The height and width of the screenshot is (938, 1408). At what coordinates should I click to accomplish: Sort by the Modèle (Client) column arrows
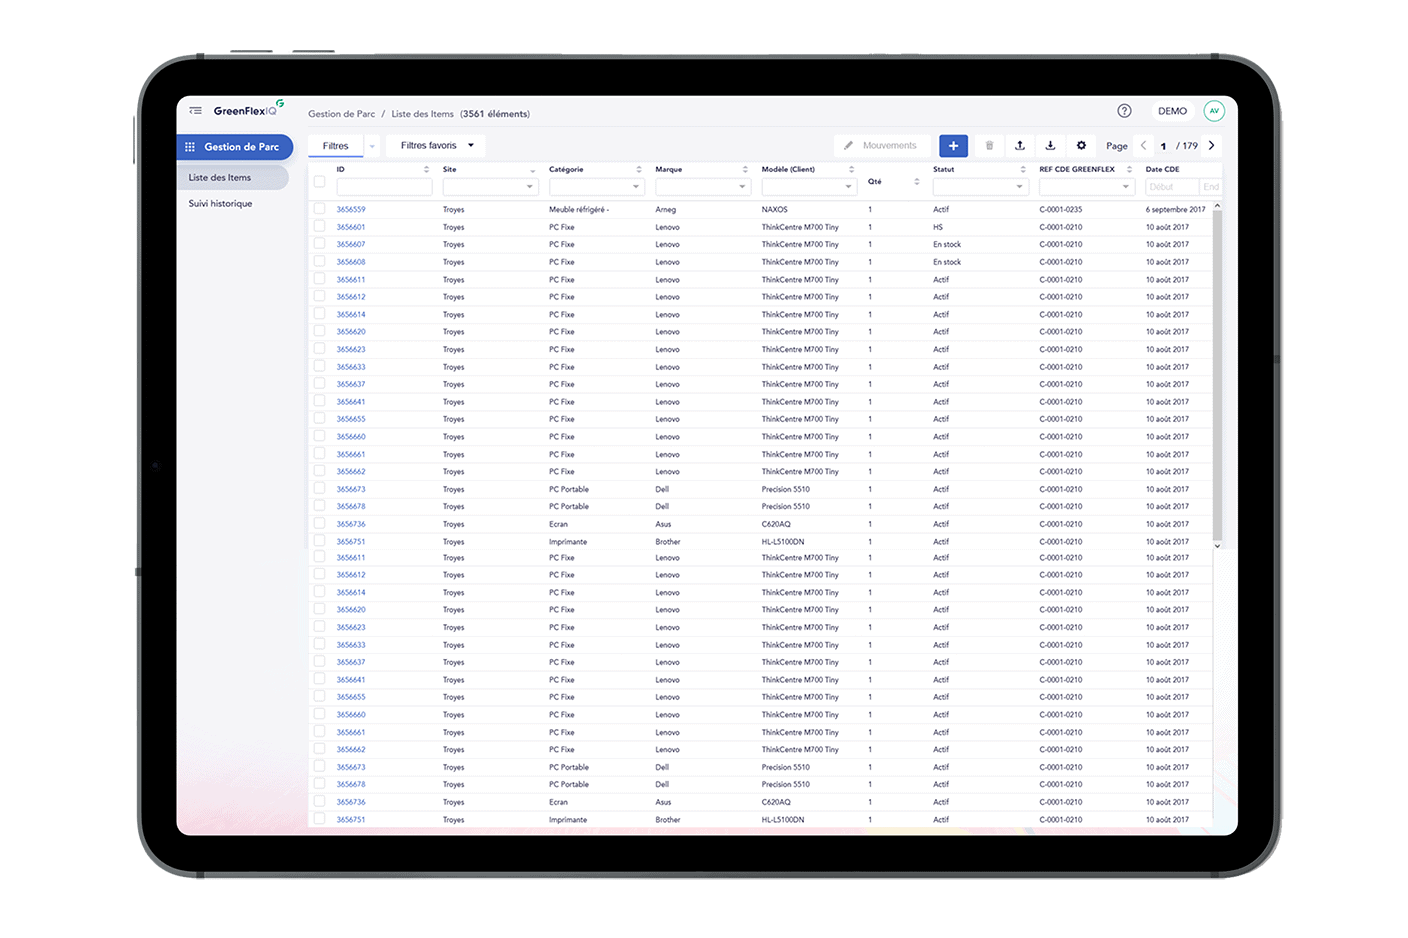coord(851,170)
